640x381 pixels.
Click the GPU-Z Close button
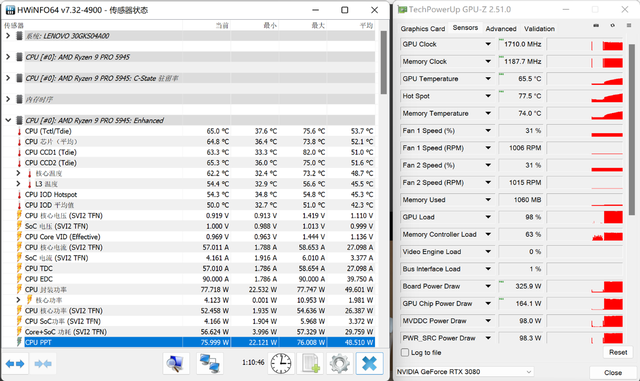click(613, 372)
